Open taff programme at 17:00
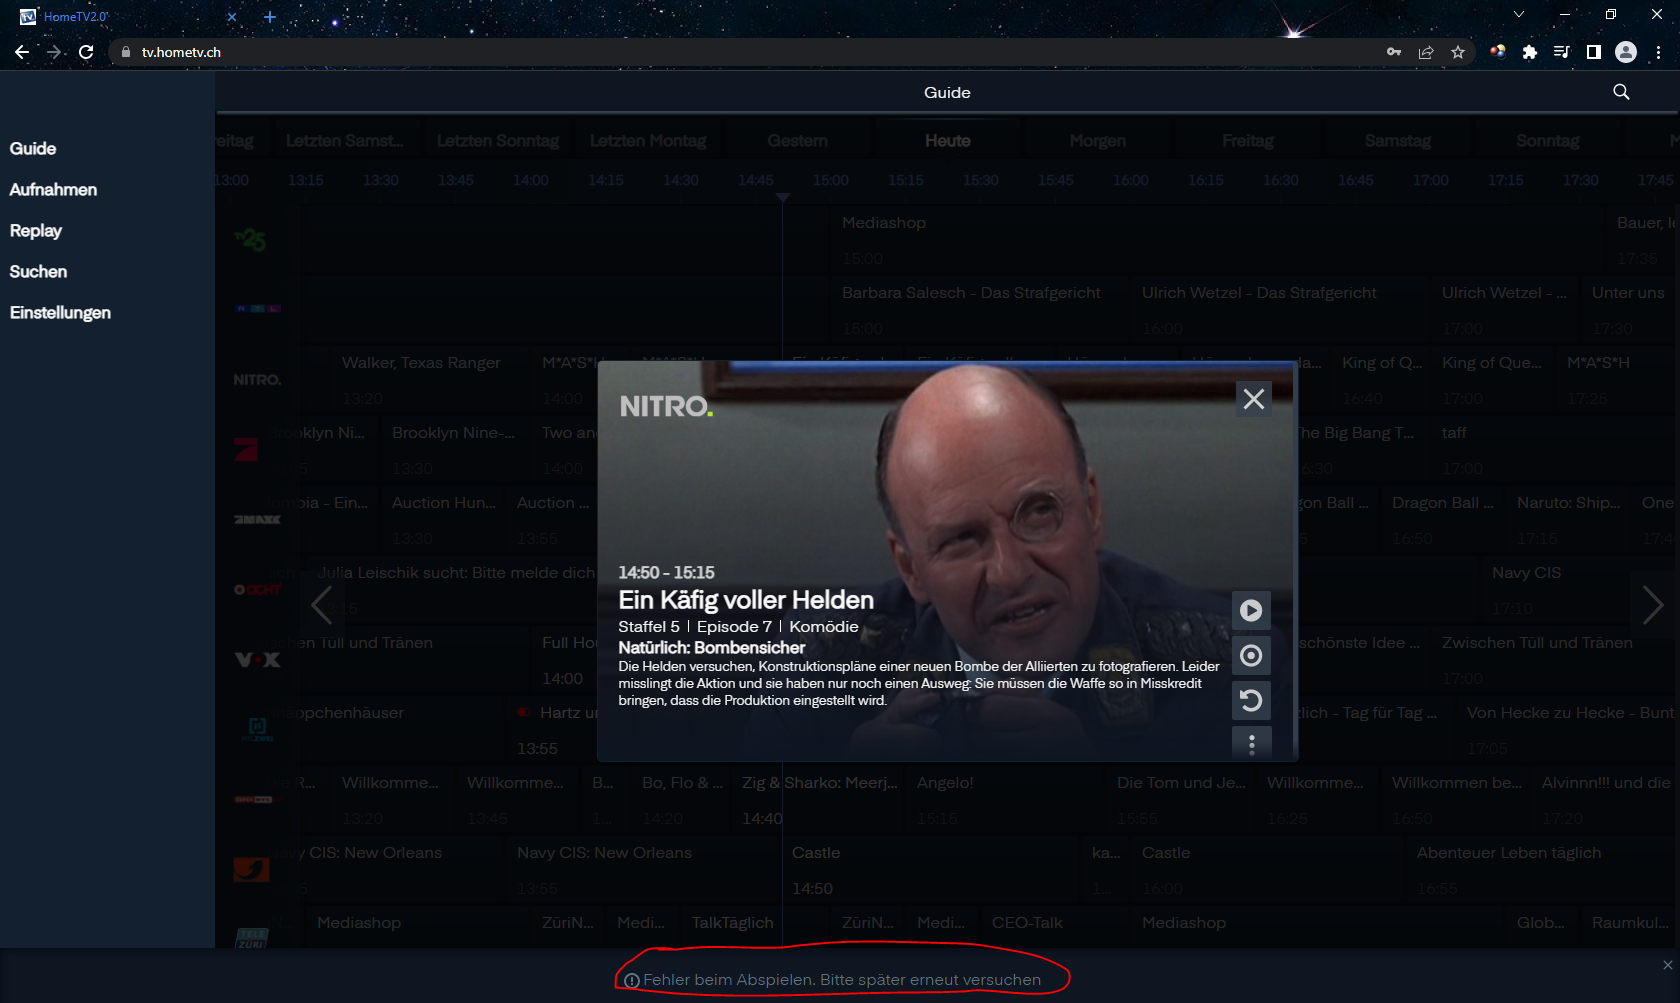 click(1555, 450)
